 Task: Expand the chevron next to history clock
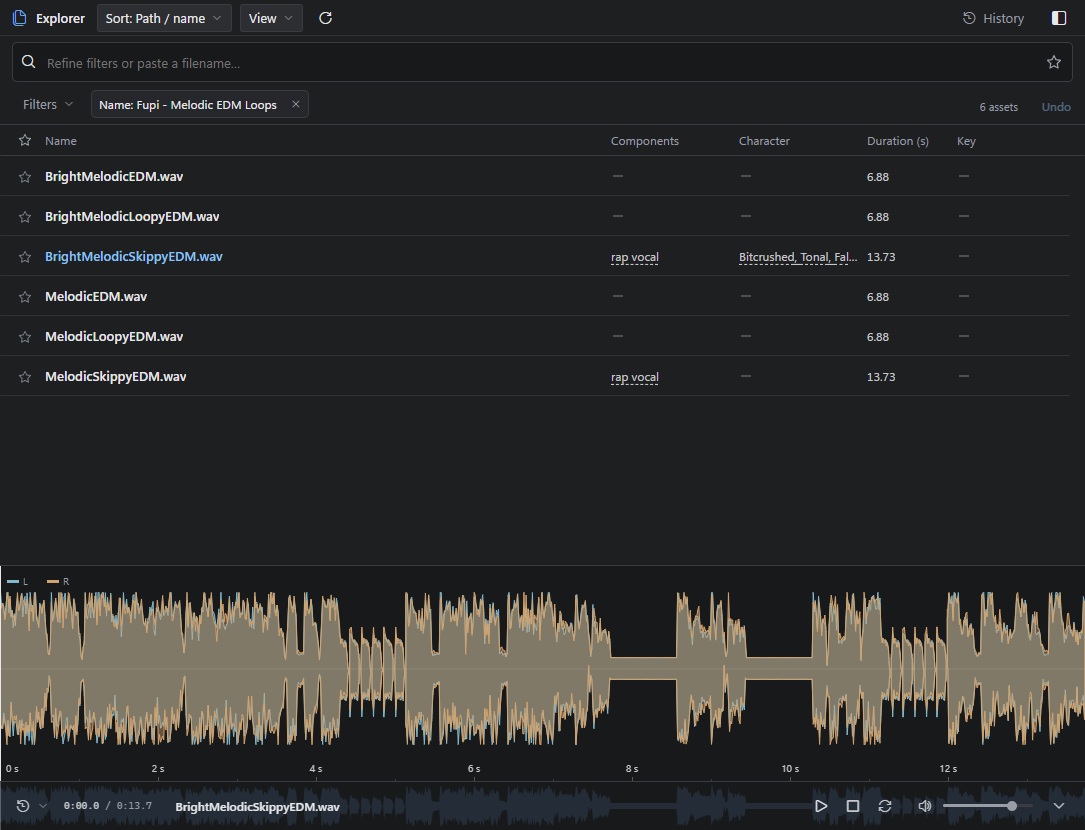[43, 806]
